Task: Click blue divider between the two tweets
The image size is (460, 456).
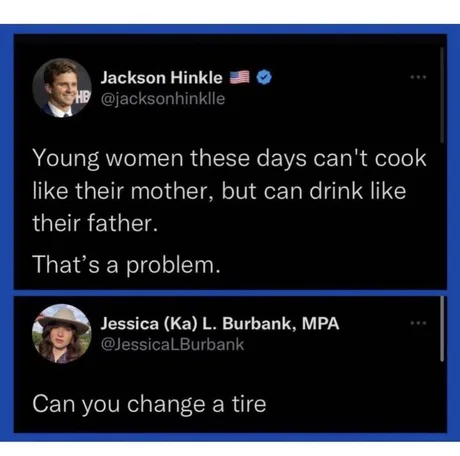Action: pos(230,293)
